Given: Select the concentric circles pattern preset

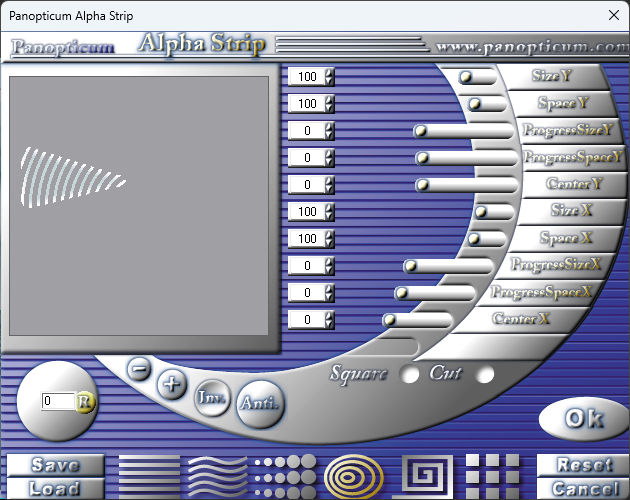Looking at the screenshot, I should tap(354, 477).
